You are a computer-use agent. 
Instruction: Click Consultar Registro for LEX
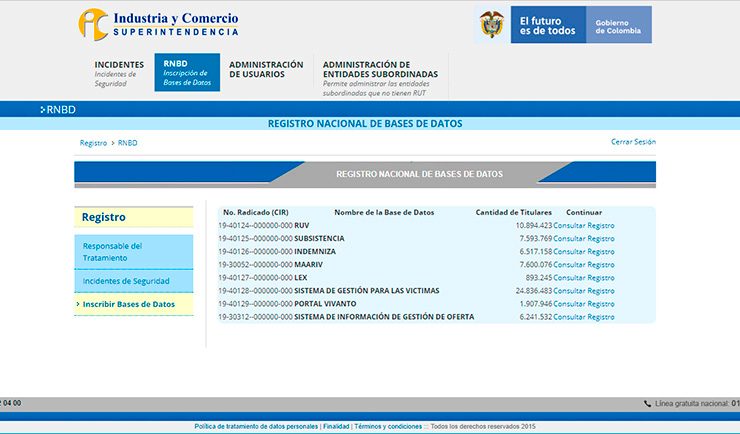click(584, 278)
